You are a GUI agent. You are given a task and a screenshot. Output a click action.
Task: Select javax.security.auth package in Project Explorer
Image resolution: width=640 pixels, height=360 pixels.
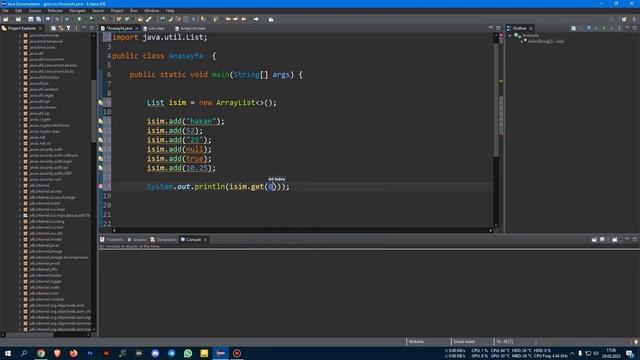45,149
